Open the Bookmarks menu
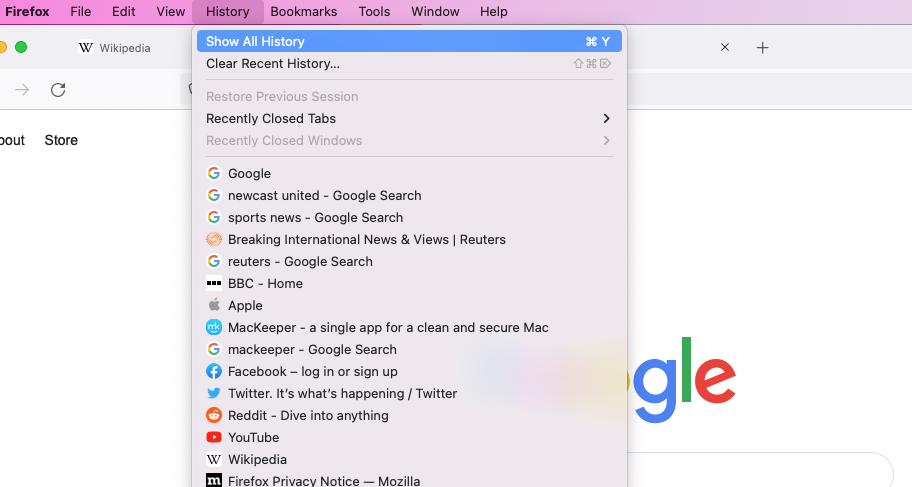Image resolution: width=912 pixels, height=487 pixels. pos(304,12)
